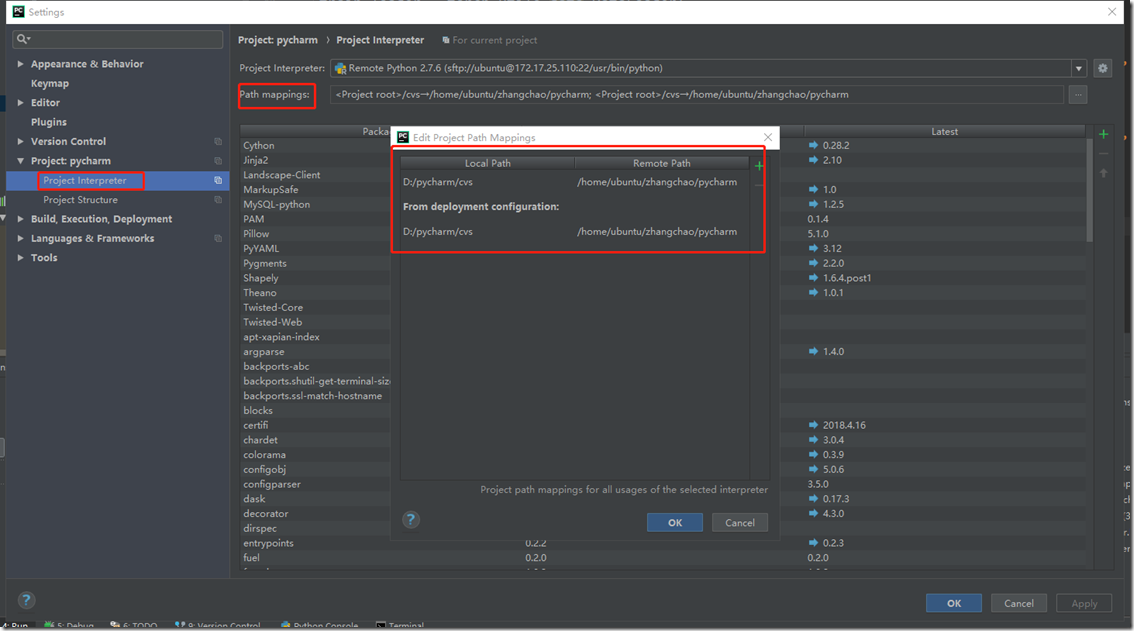Screen dimensions: 1134x631
Task: Click the package list vertical scrollbar
Action: pyautogui.click(x=1089, y=190)
